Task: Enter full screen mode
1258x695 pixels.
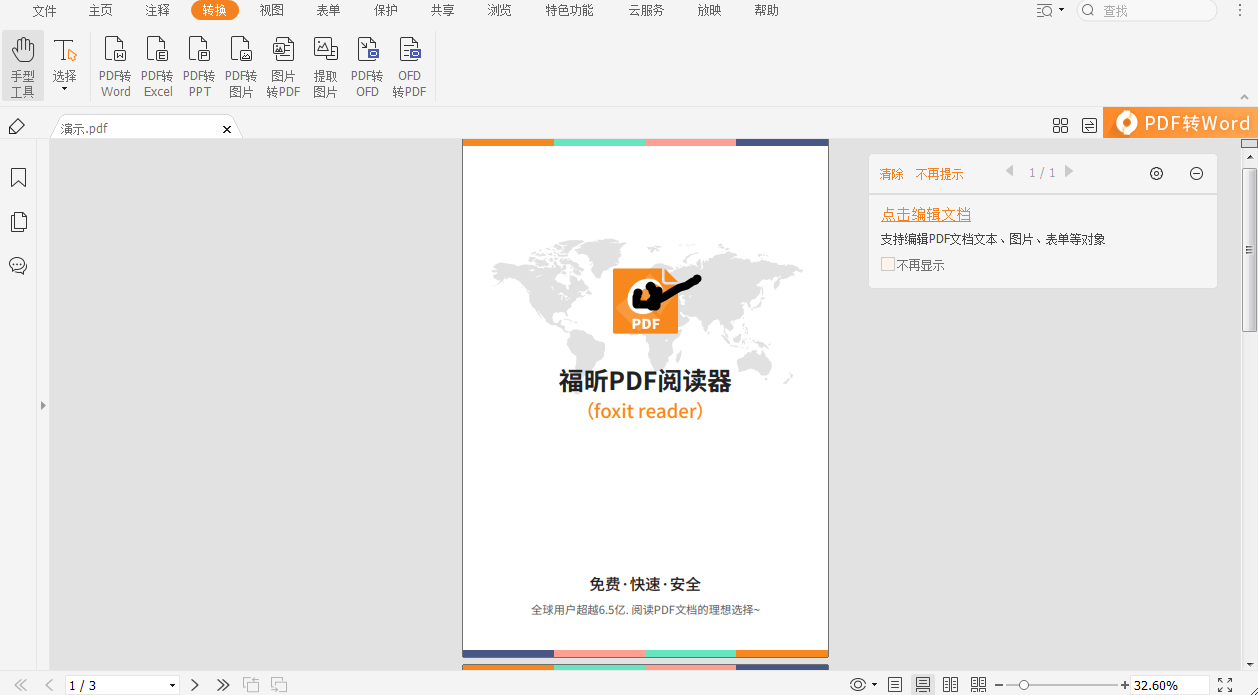Action: (x=1225, y=685)
